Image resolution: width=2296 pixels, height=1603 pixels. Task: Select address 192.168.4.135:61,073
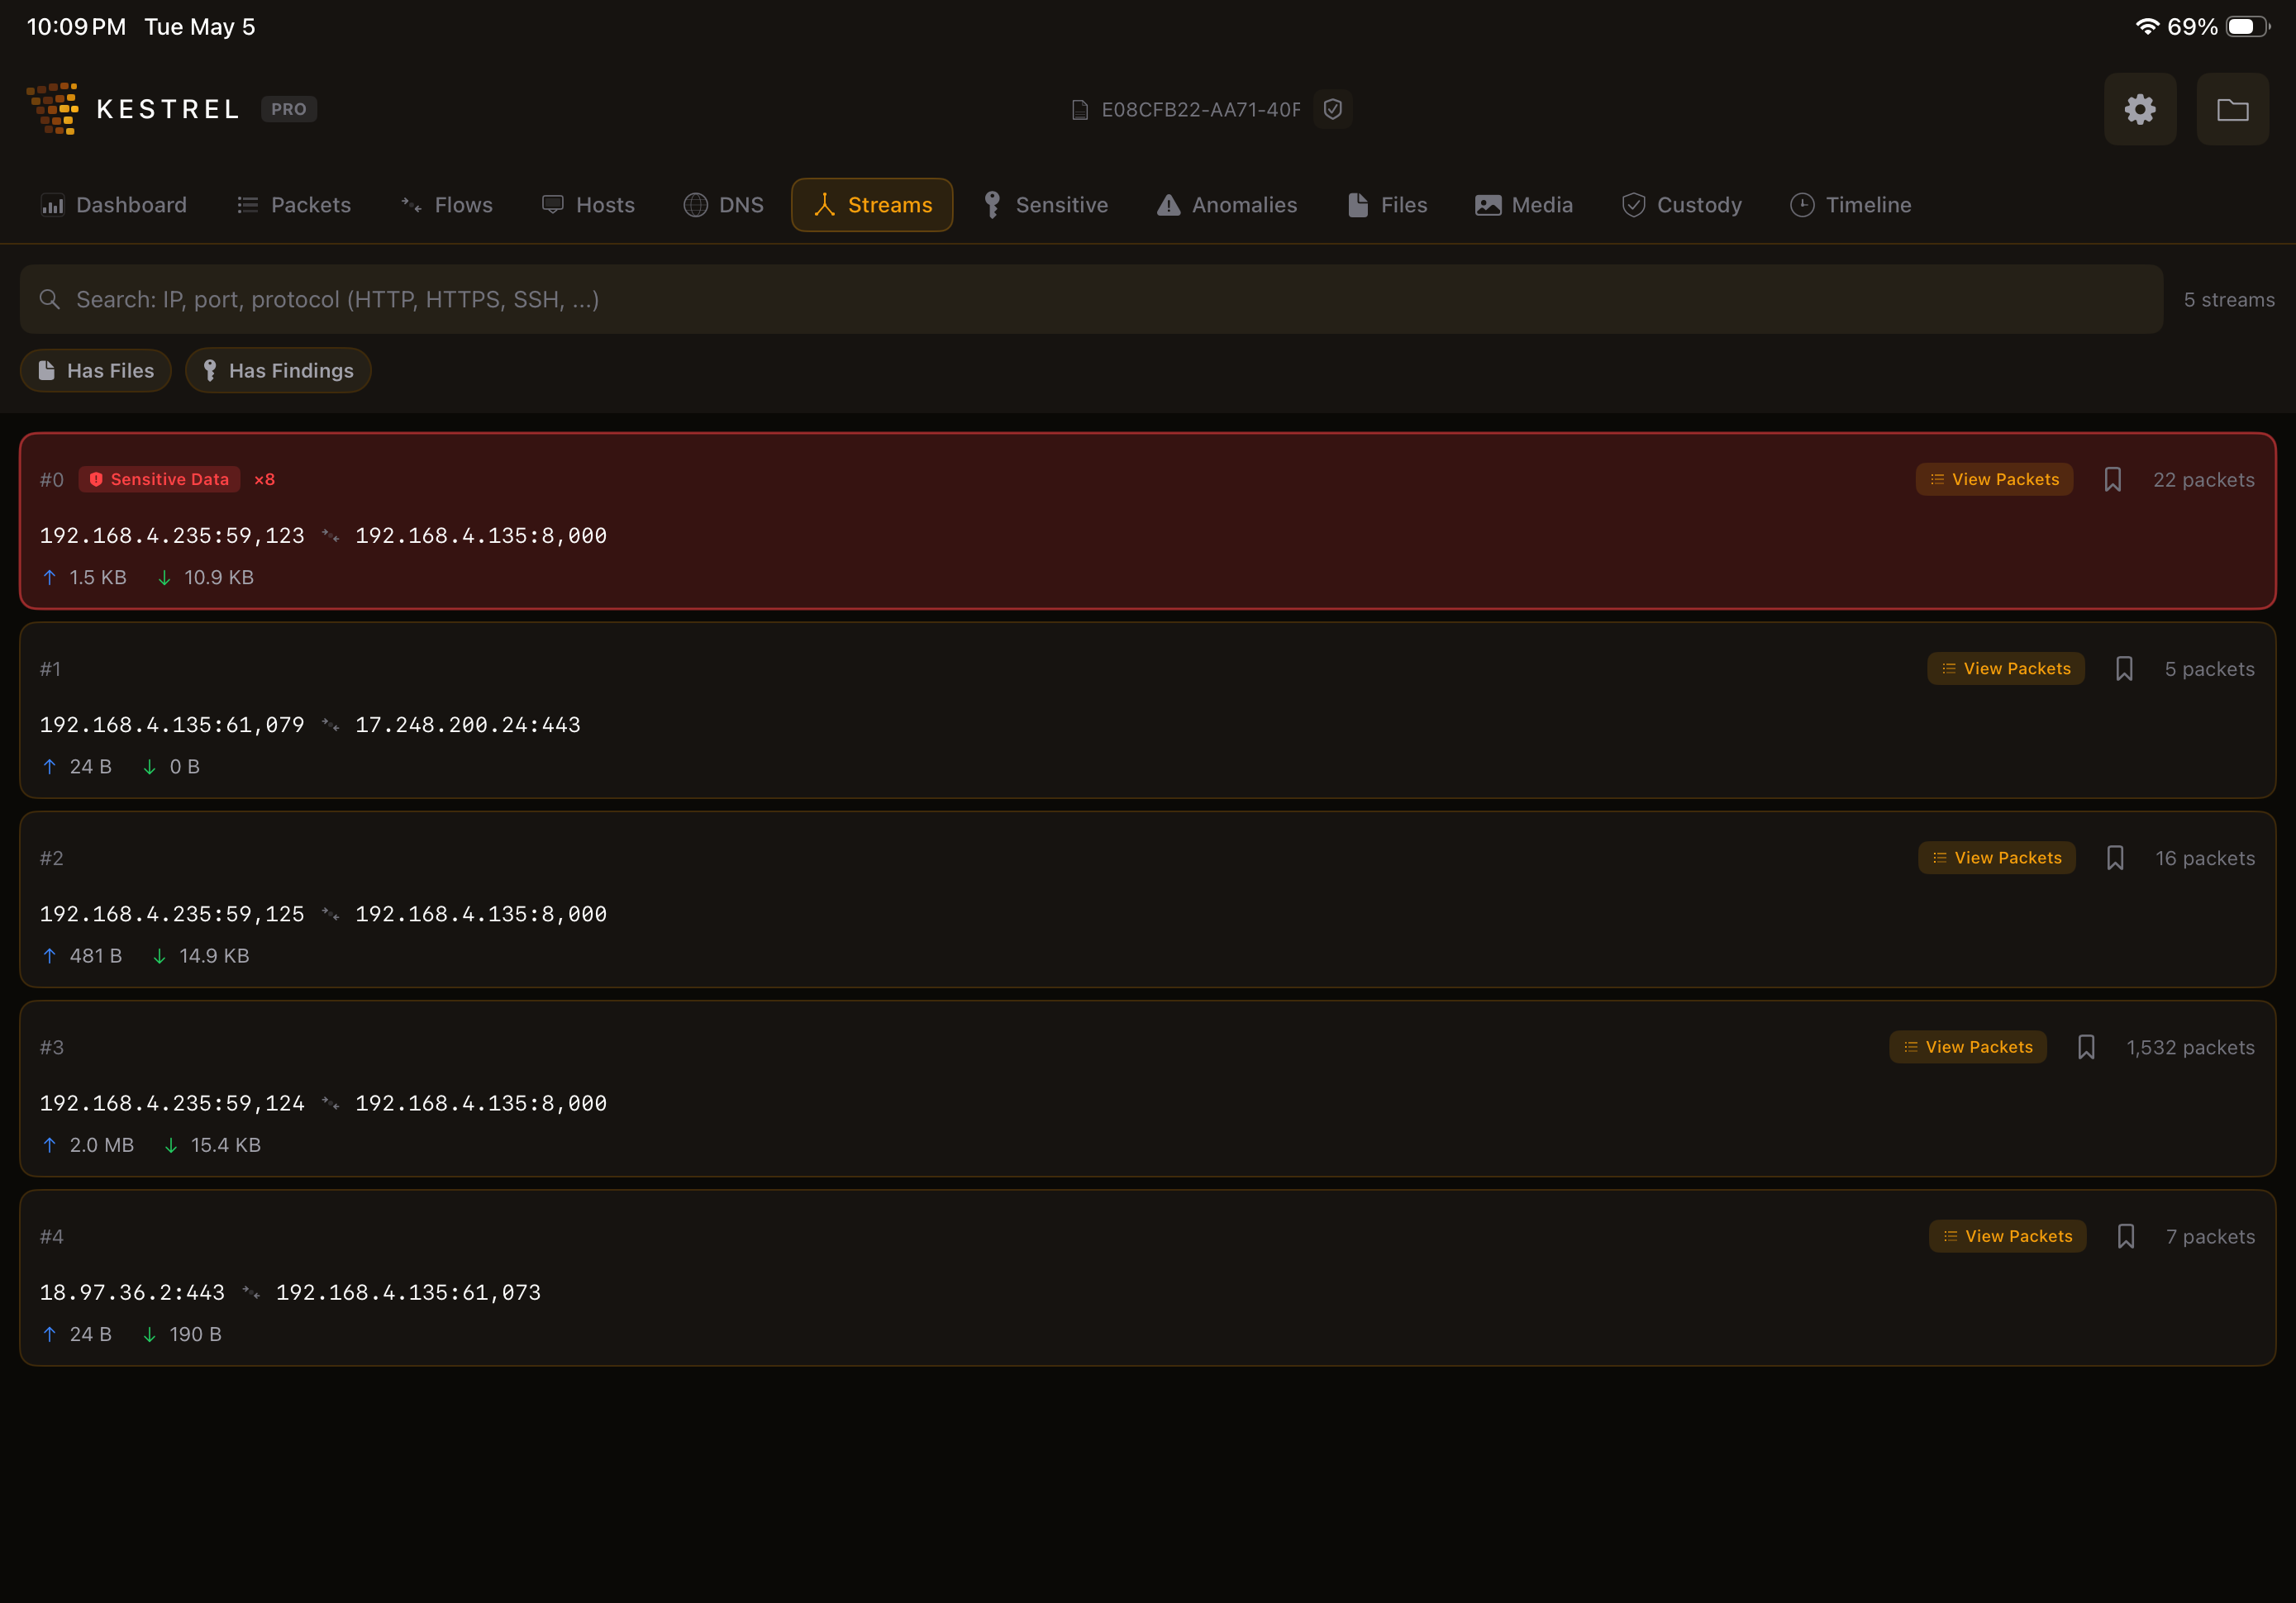pyautogui.click(x=408, y=1292)
